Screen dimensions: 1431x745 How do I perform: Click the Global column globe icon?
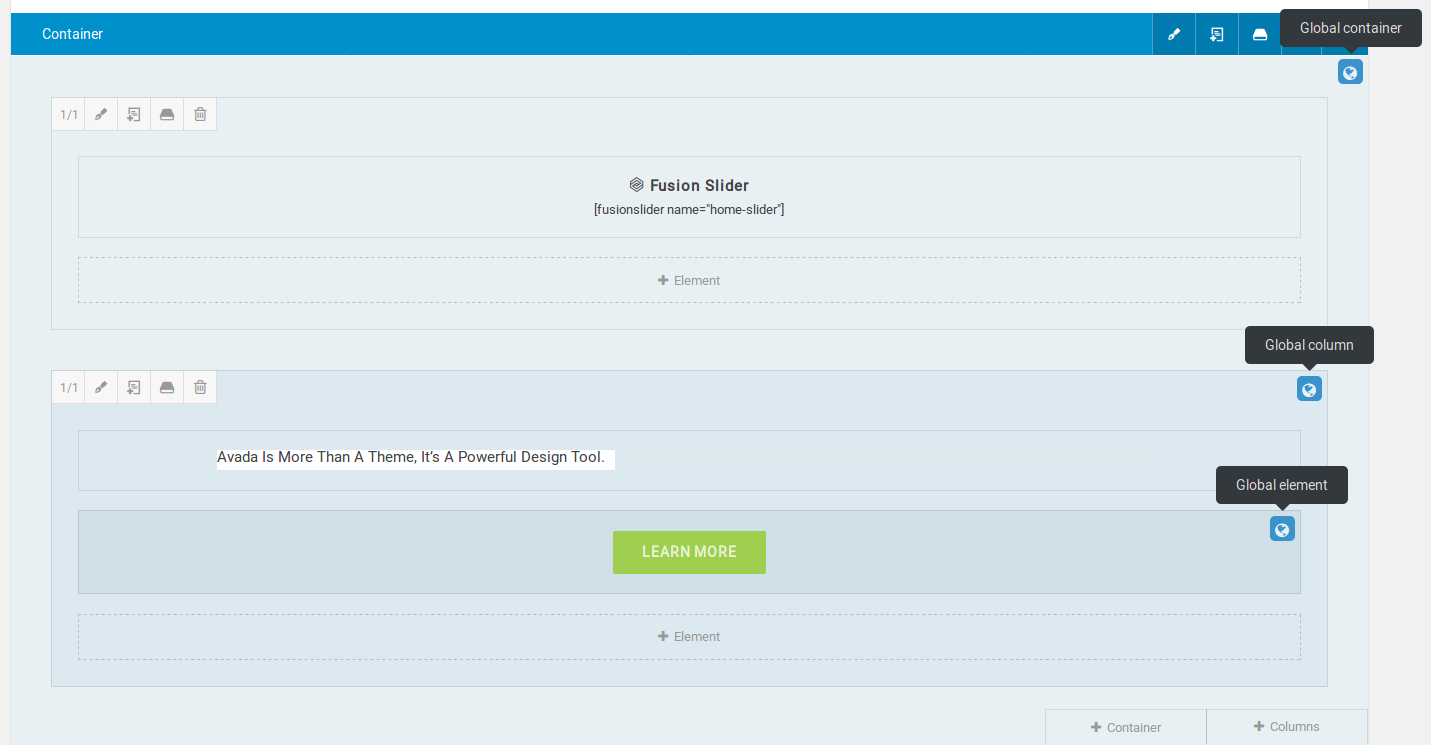pyautogui.click(x=1309, y=390)
